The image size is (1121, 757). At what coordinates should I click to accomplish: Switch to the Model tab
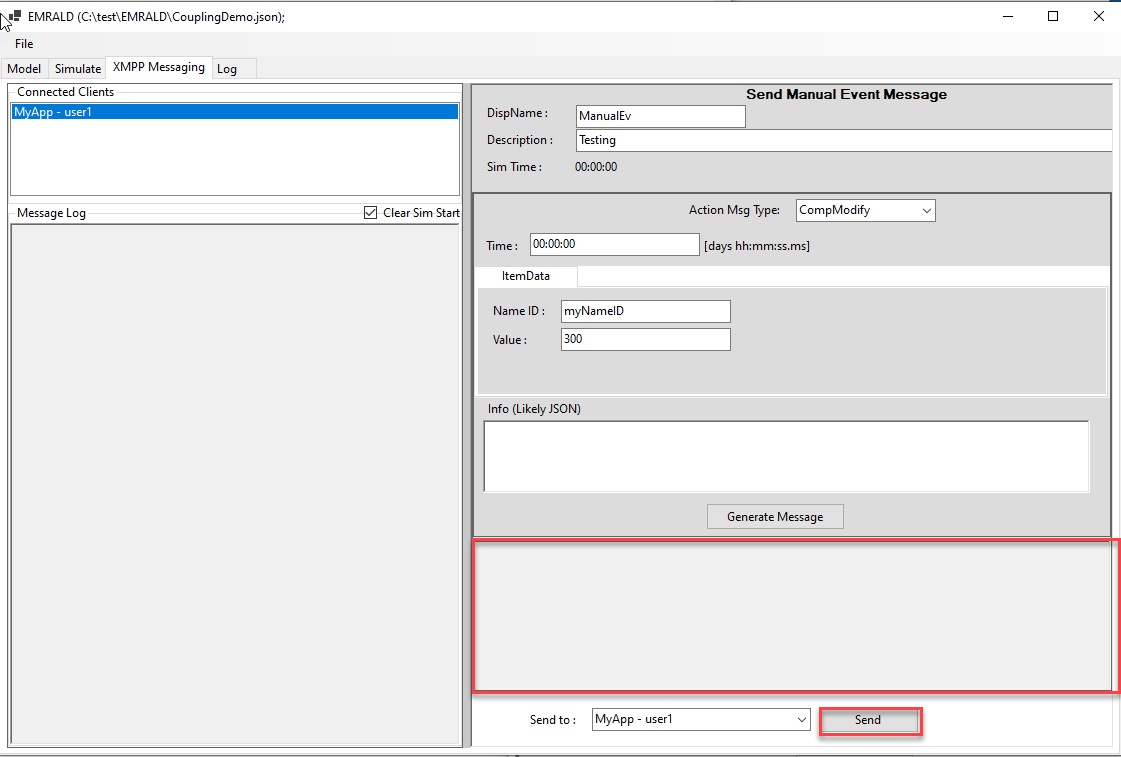pyautogui.click(x=24, y=69)
